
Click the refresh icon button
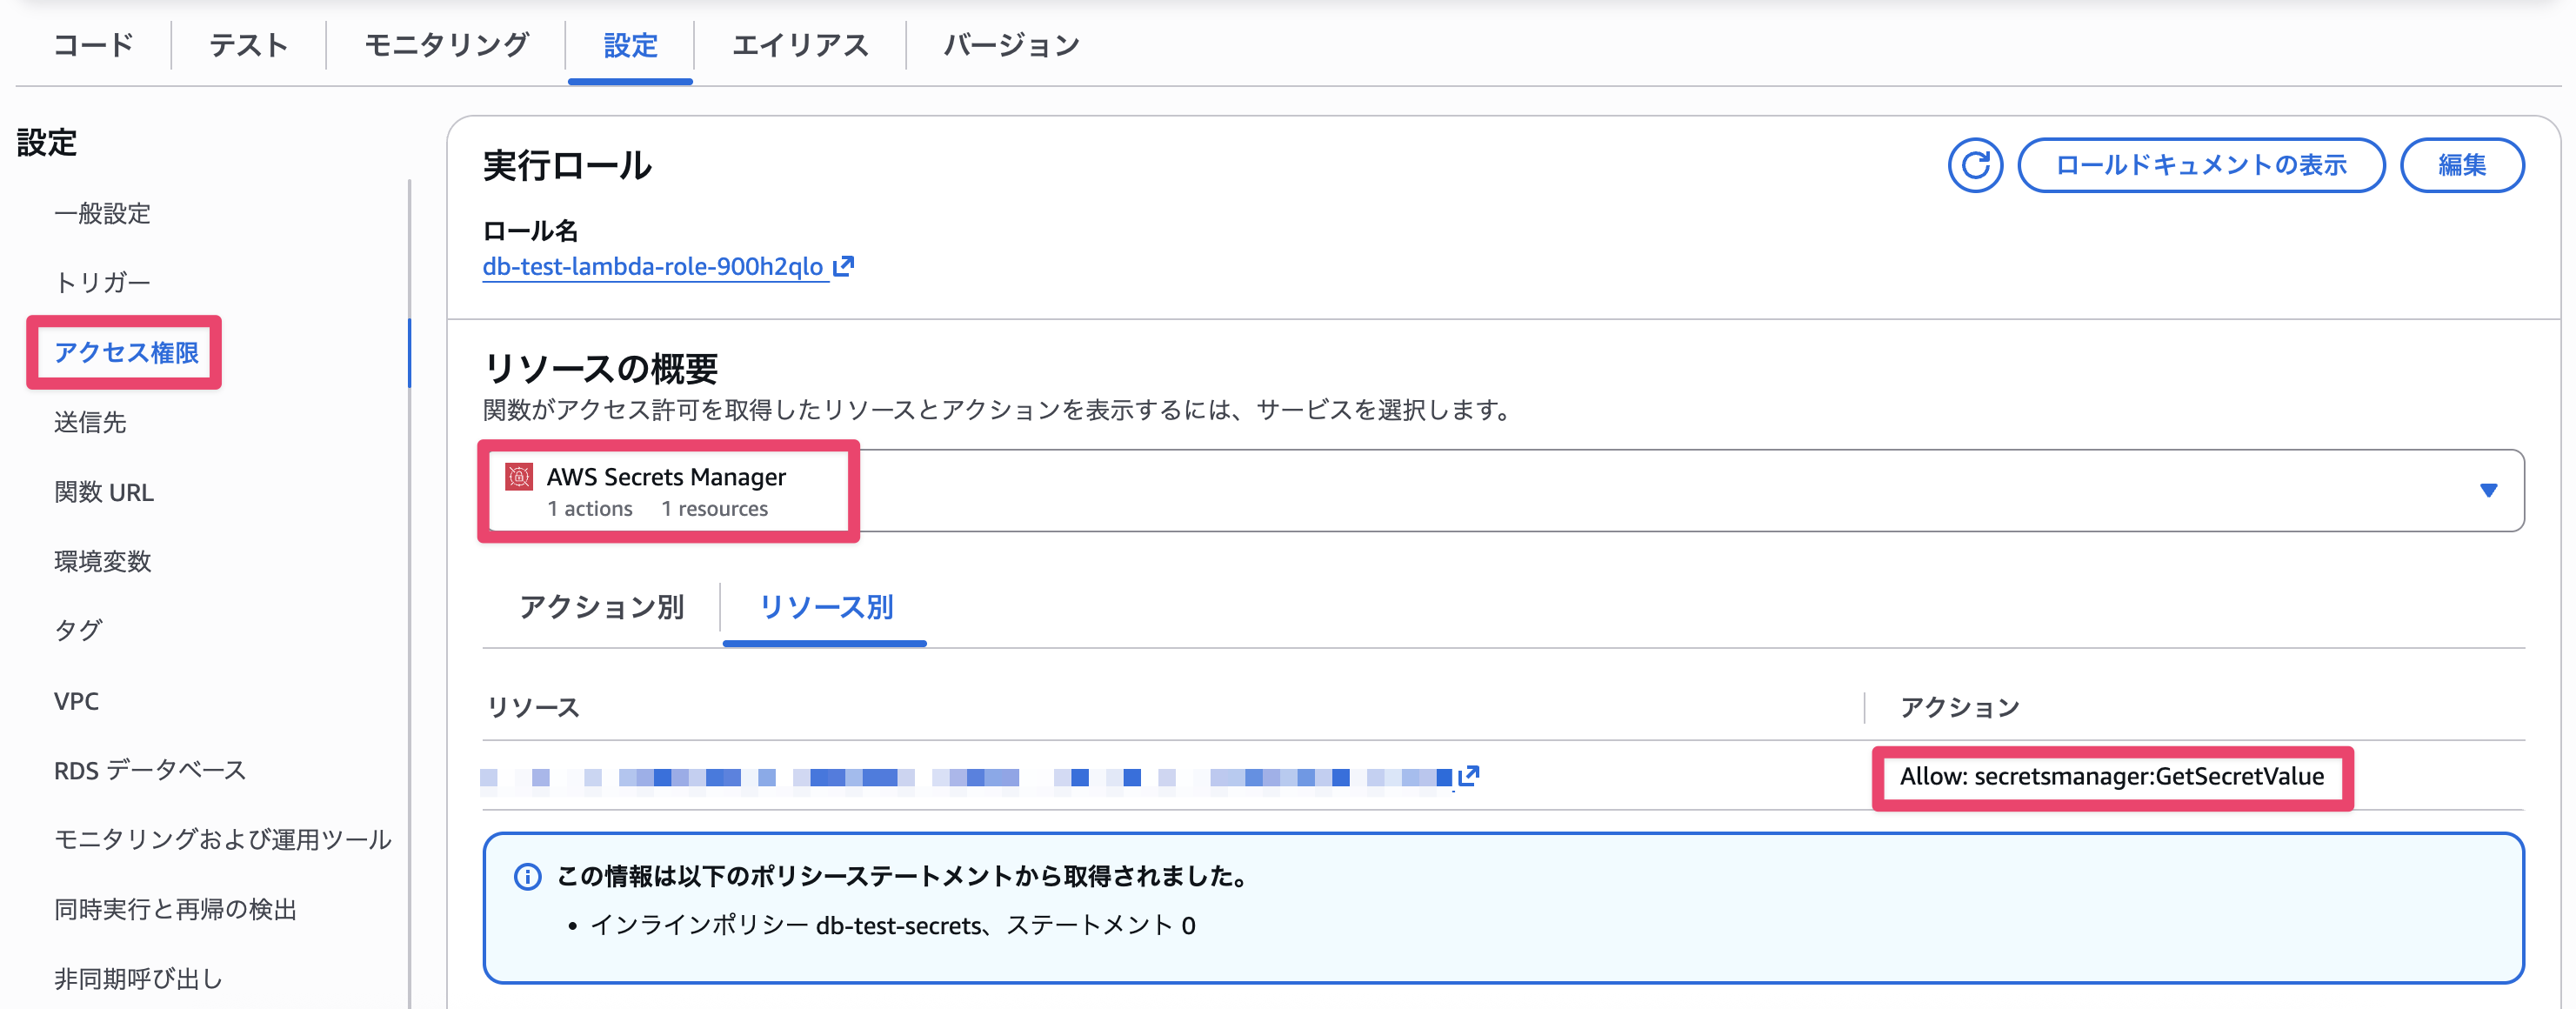(1974, 165)
